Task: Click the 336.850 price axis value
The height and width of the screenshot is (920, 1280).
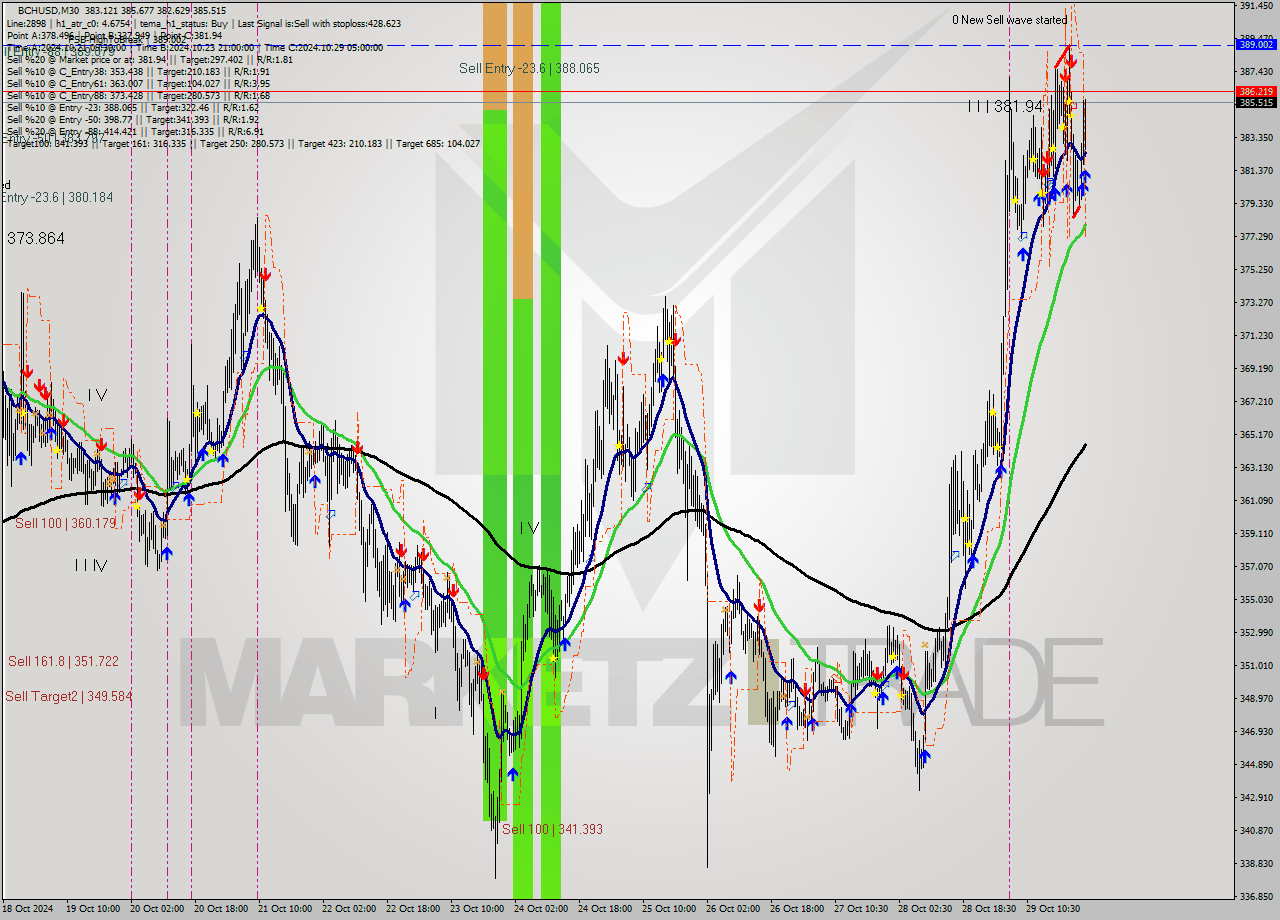Action: [1256, 896]
